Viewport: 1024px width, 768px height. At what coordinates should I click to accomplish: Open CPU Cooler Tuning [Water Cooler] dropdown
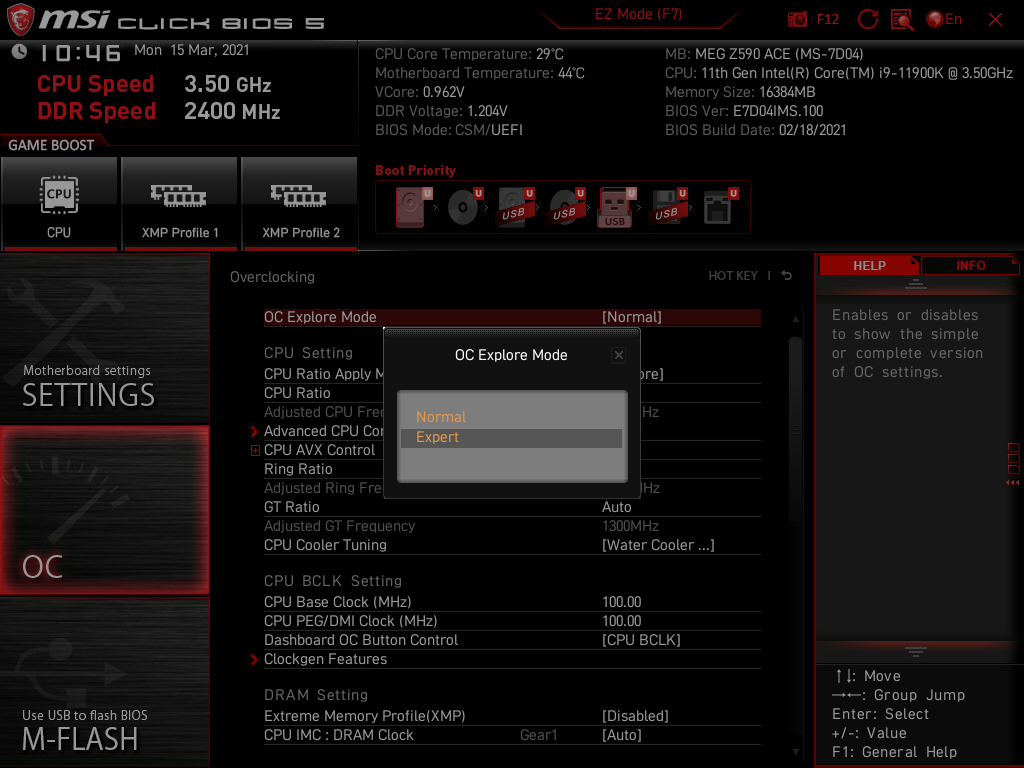coord(658,545)
